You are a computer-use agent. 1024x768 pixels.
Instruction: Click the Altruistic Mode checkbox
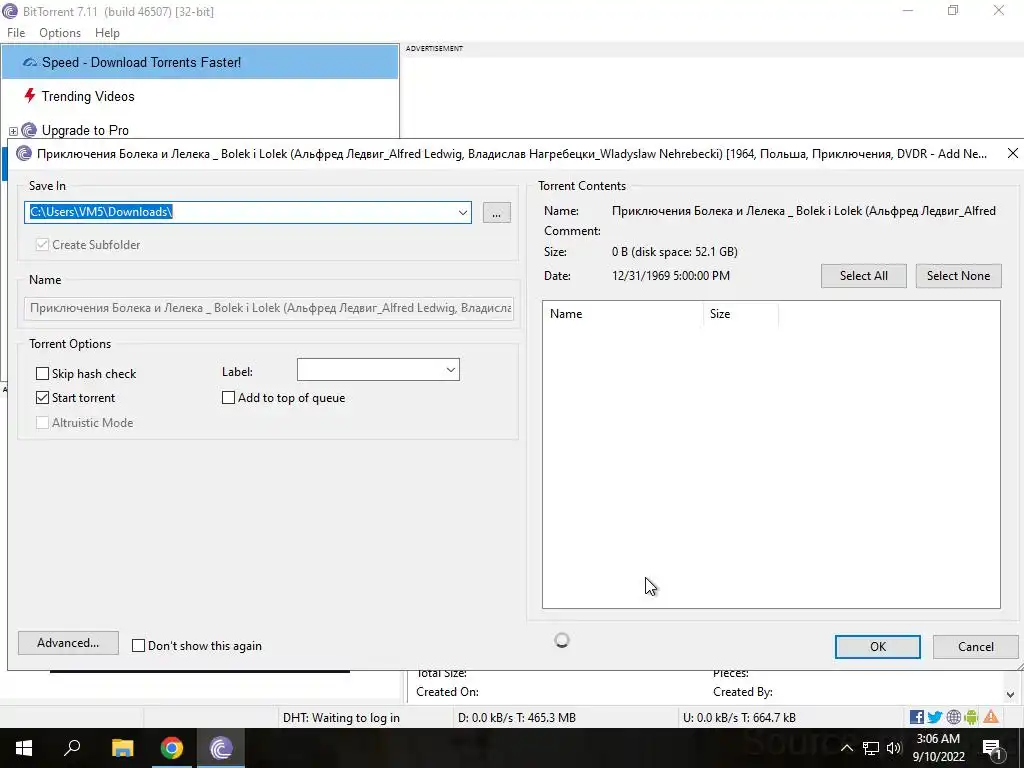point(42,423)
